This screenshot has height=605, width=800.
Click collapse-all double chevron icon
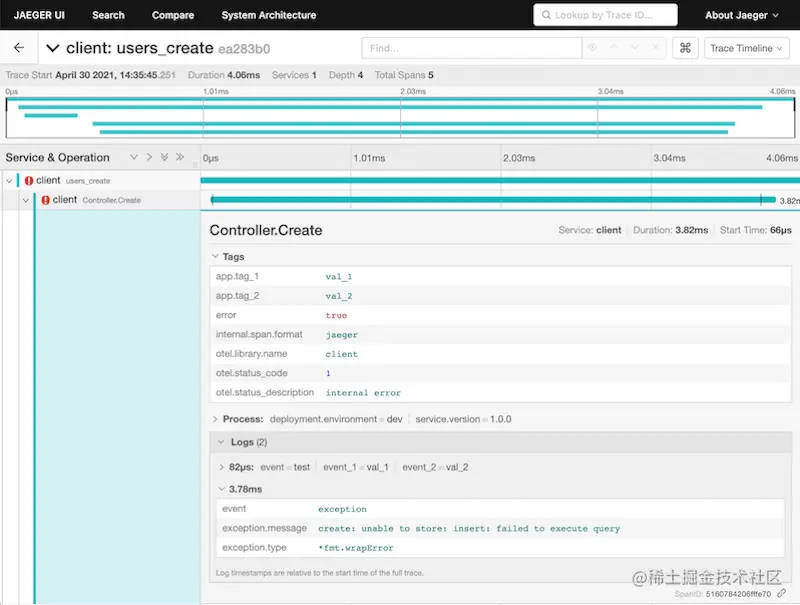pos(180,157)
